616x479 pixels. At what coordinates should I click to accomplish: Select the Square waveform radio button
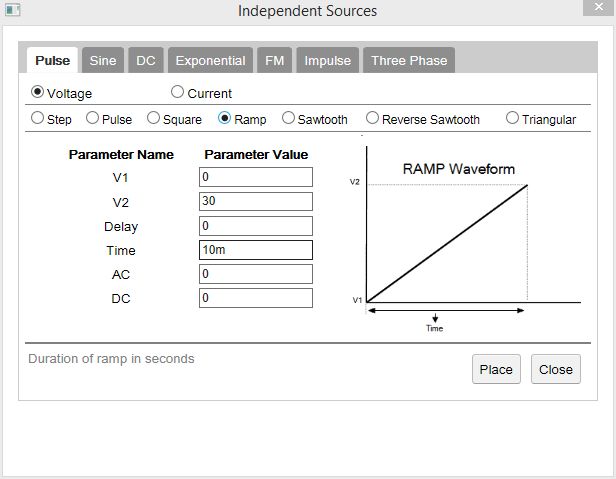click(x=153, y=118)
